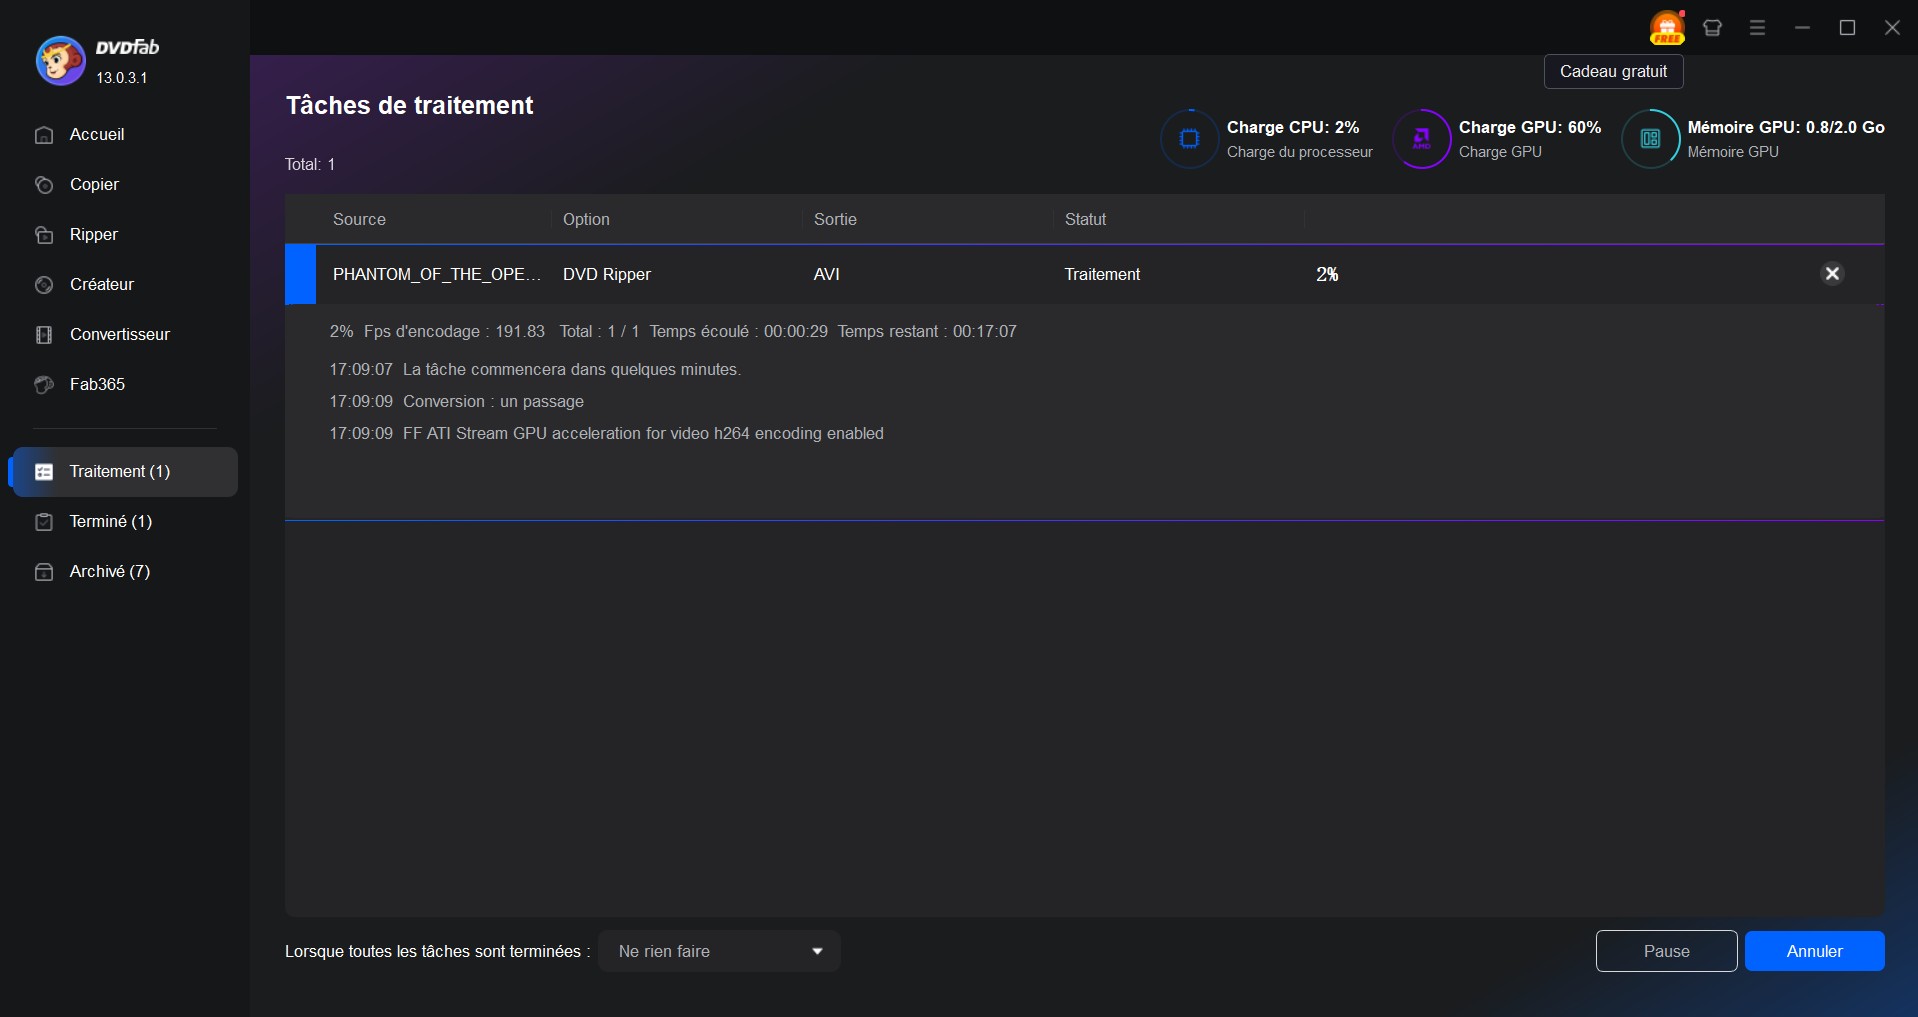Viewport: 1918px width, 1017px height.
Task: Click the Archivé box icon
Action: click(x=44, y=572)
